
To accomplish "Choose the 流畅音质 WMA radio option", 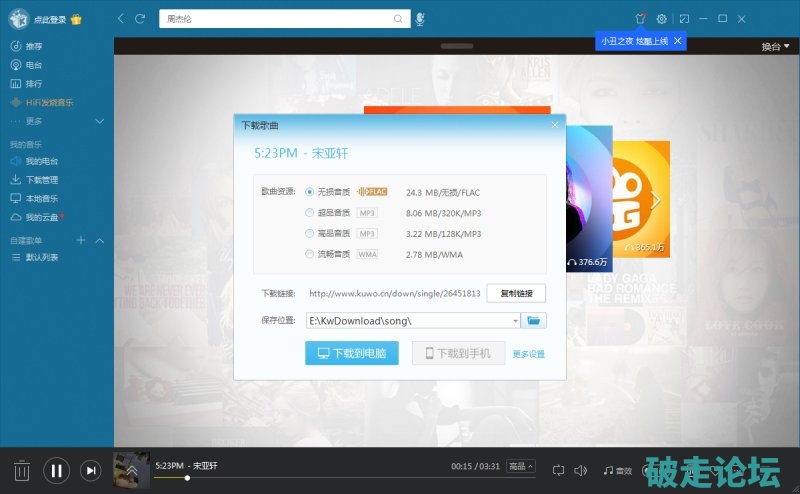I will [310, 254].
